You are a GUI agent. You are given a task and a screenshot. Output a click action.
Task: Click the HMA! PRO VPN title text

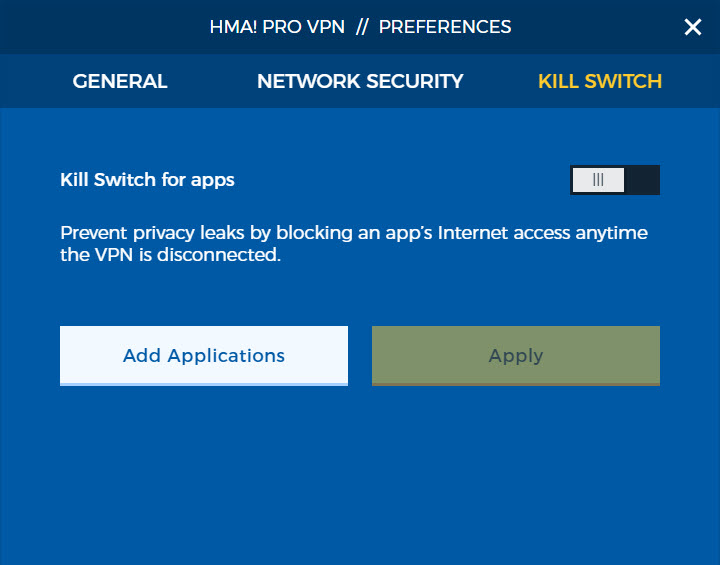(x=277, y=27)
